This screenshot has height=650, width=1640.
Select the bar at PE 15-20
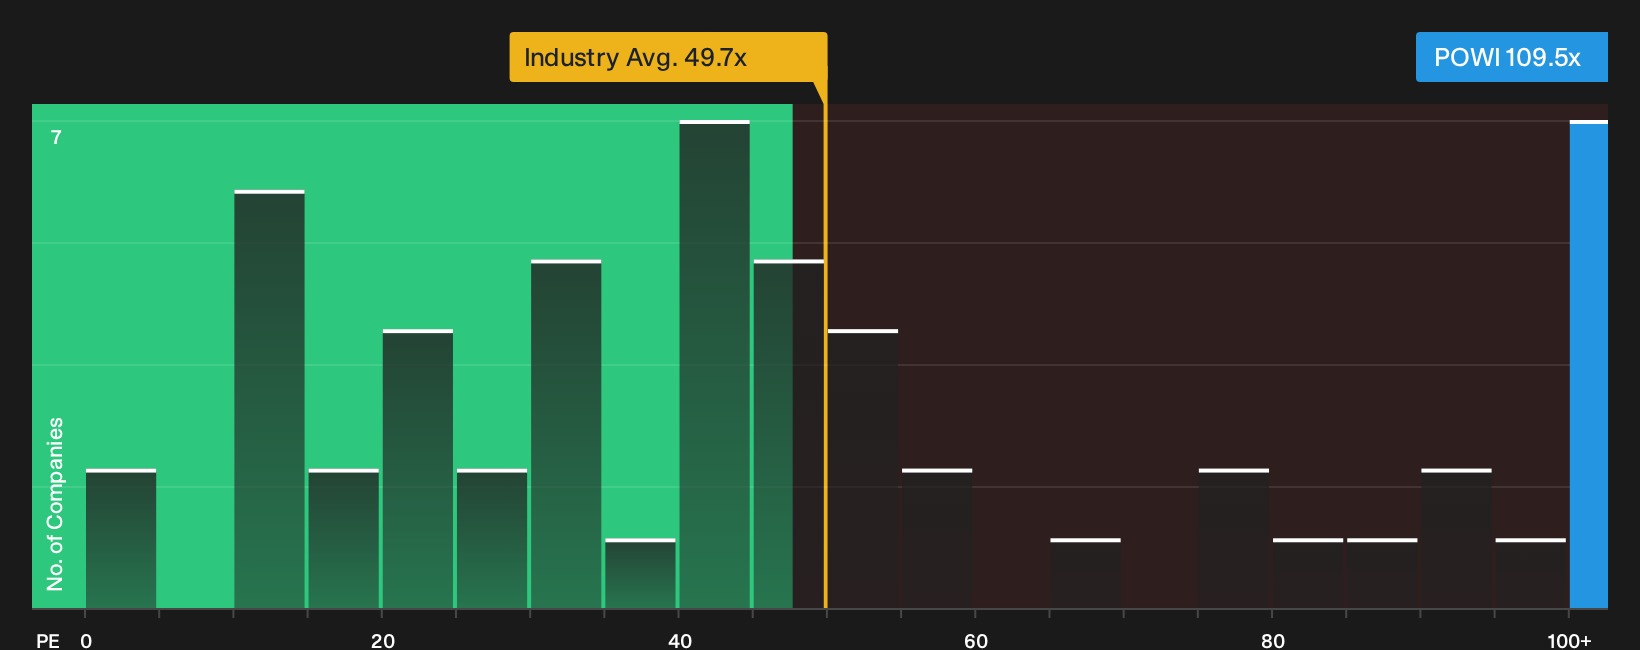[344, 539]
